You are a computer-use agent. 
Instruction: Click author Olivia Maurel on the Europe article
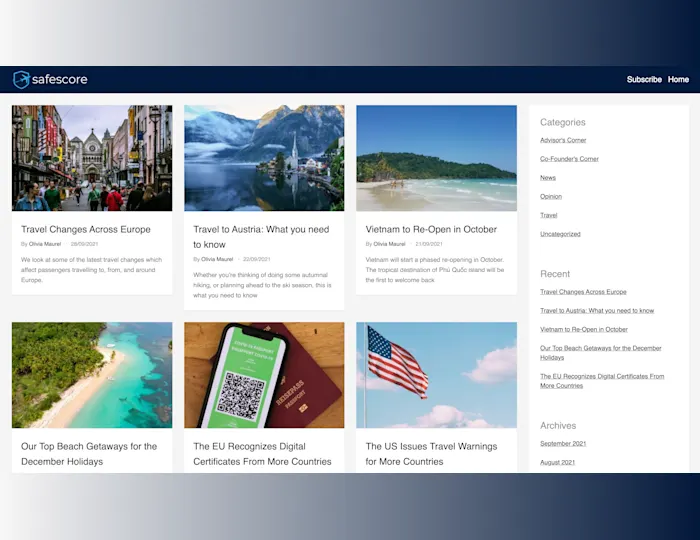(45, 244)
